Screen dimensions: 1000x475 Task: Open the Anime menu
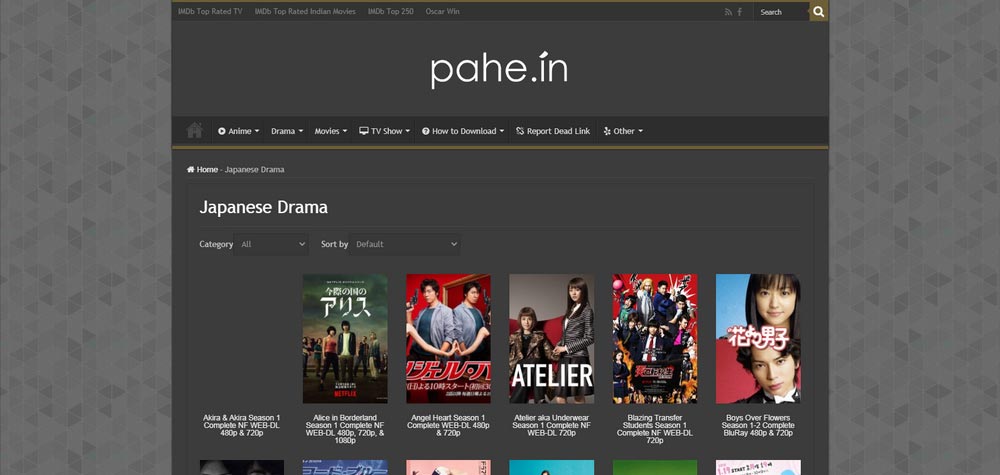click(239, 131)
